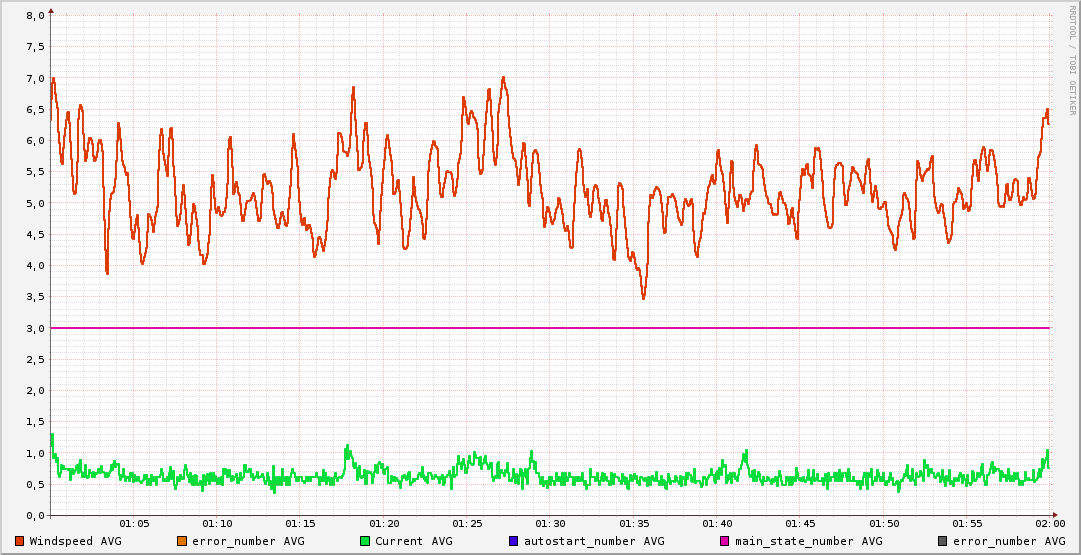Select the 01:30 tick label on the time axis
The width and height of the screenshot is (1081, 555).
click(550, 523)
